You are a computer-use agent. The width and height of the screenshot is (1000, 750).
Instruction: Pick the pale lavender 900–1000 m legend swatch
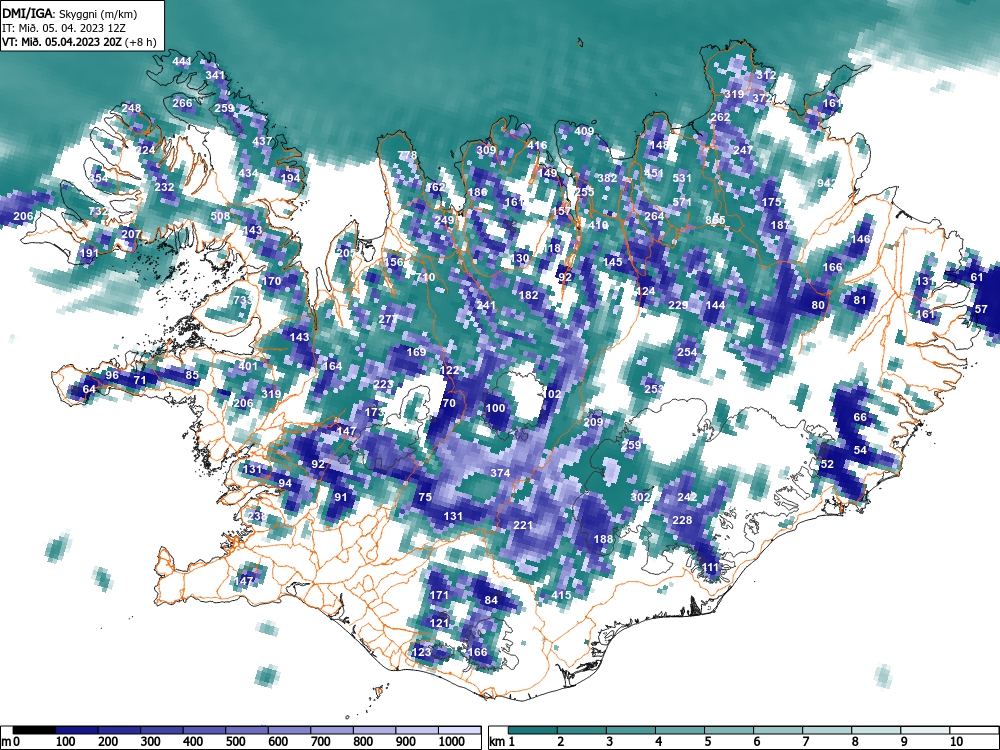(417, 730)
